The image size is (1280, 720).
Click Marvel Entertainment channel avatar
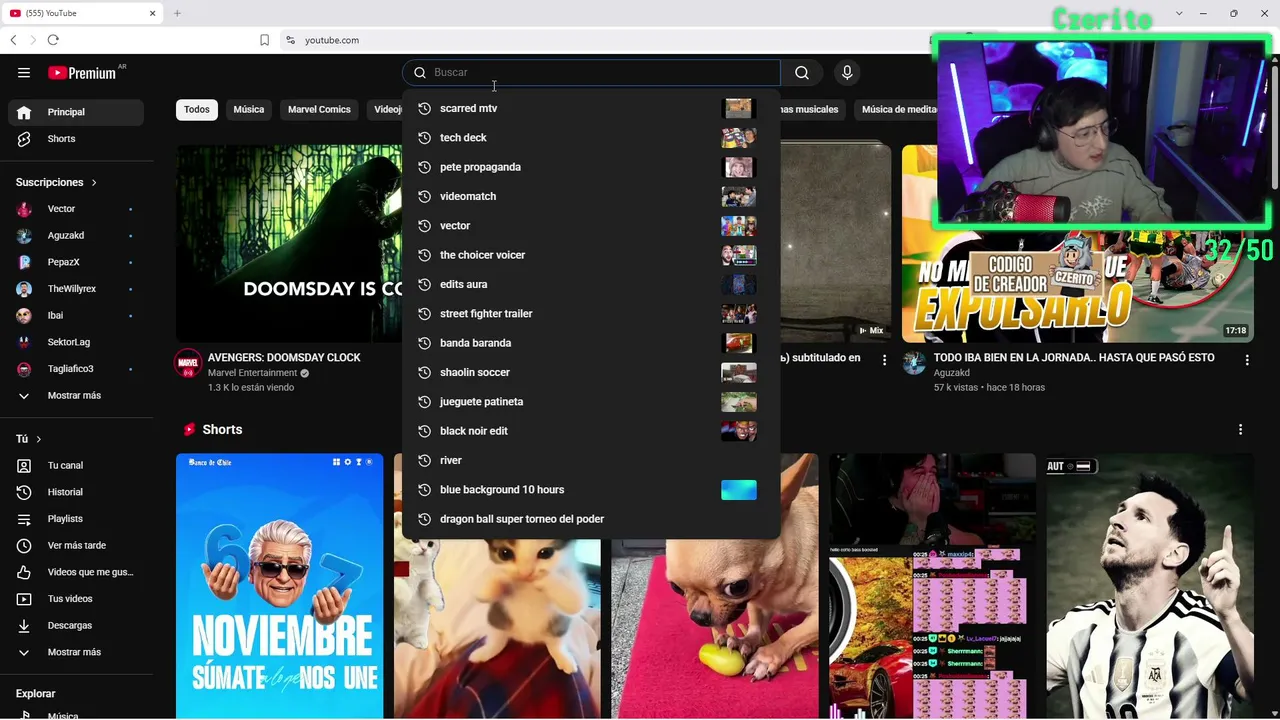coord(188,364)
